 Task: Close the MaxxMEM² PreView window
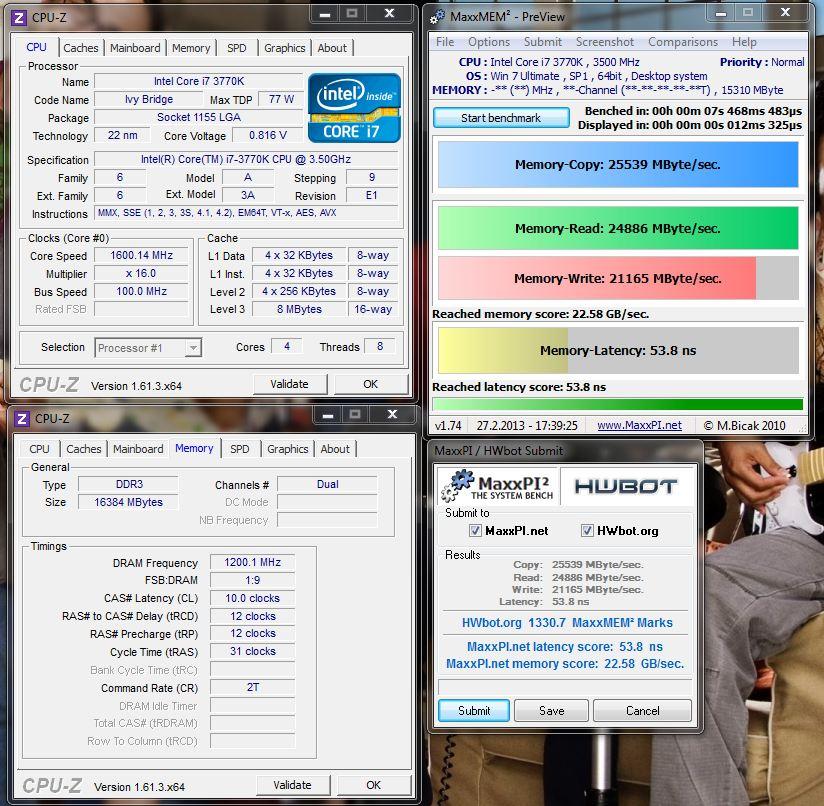(785, 13)
